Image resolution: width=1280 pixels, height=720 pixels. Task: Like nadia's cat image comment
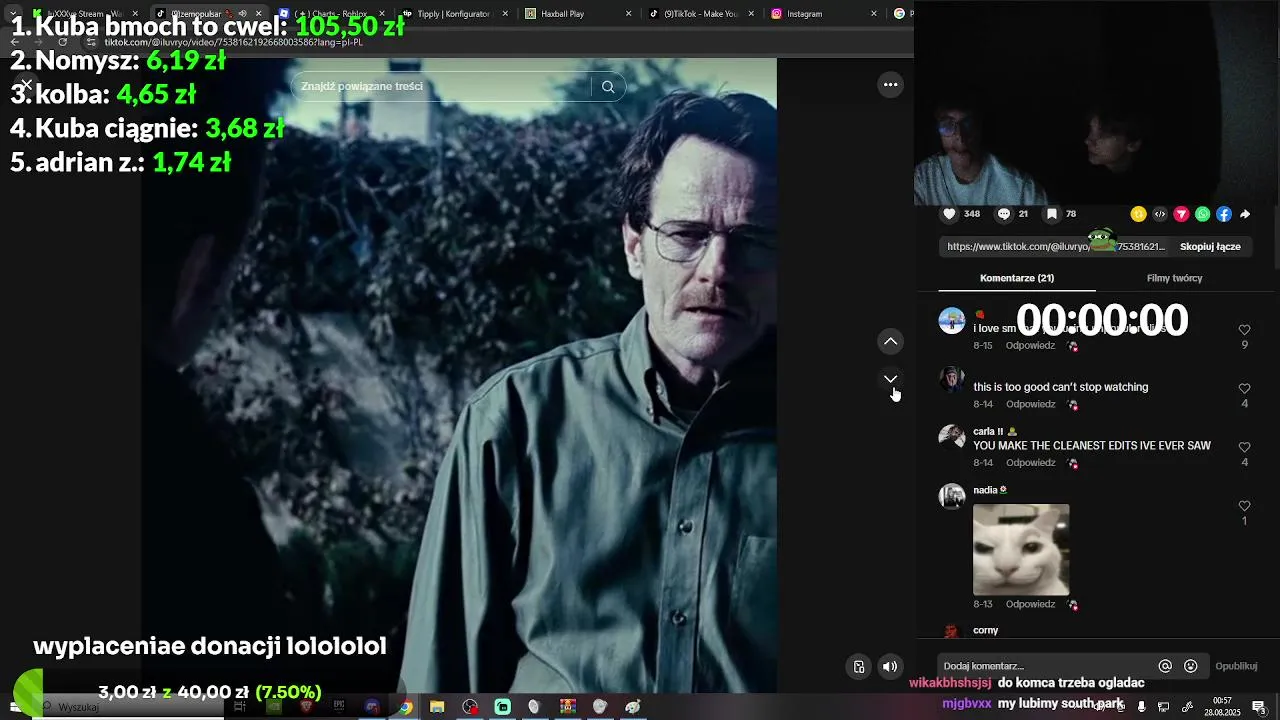tap(1244, 506)
